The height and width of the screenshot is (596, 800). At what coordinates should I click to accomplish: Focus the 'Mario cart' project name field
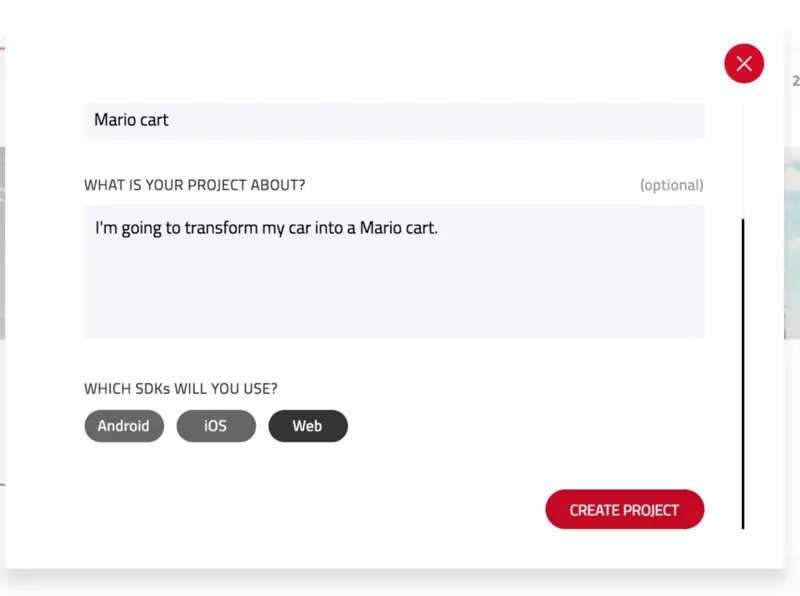400,120
